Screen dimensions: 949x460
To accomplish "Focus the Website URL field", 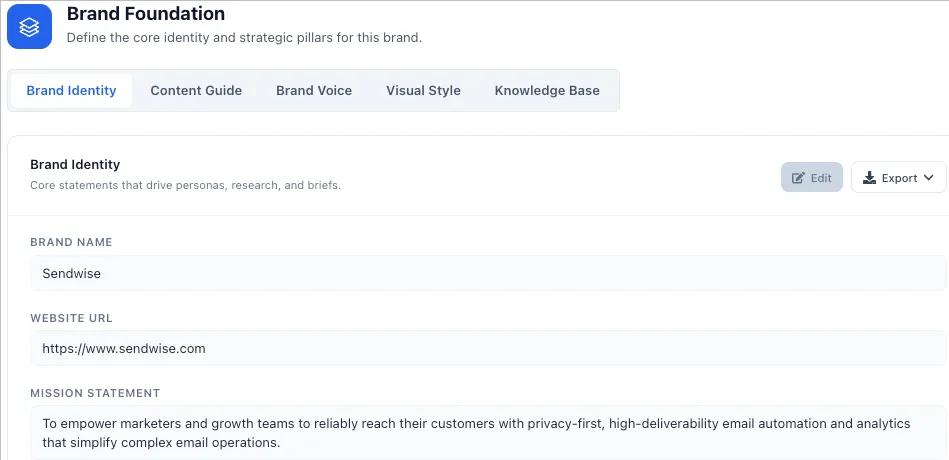I will tap(488, 348).
